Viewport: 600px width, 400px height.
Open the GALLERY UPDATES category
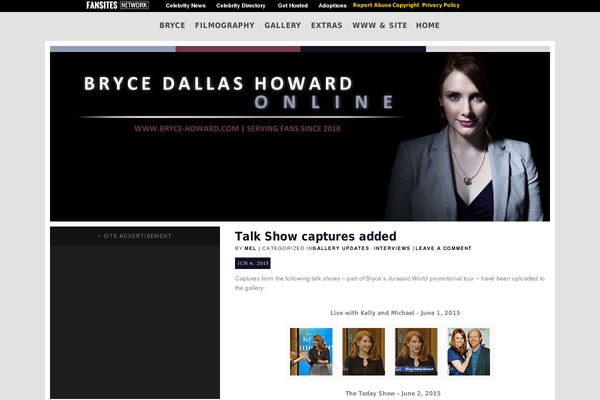point(341,248)
